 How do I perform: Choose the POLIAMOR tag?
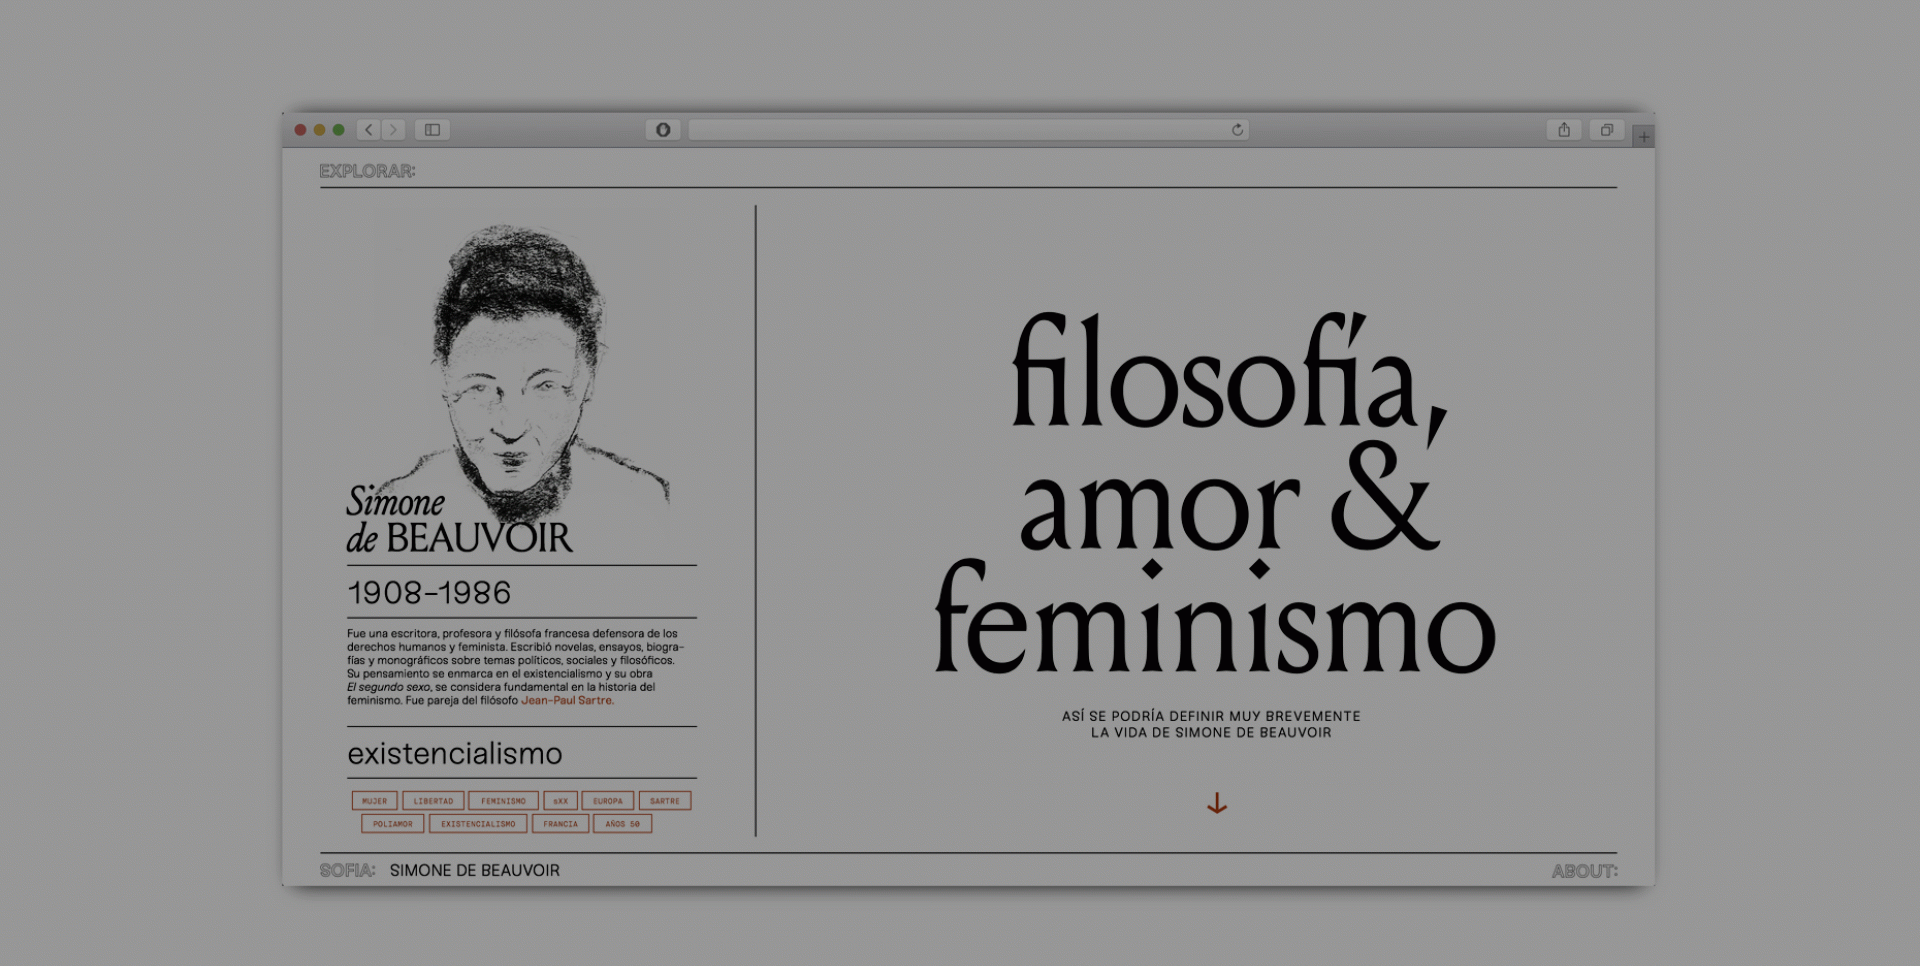(x=392, y=824)
